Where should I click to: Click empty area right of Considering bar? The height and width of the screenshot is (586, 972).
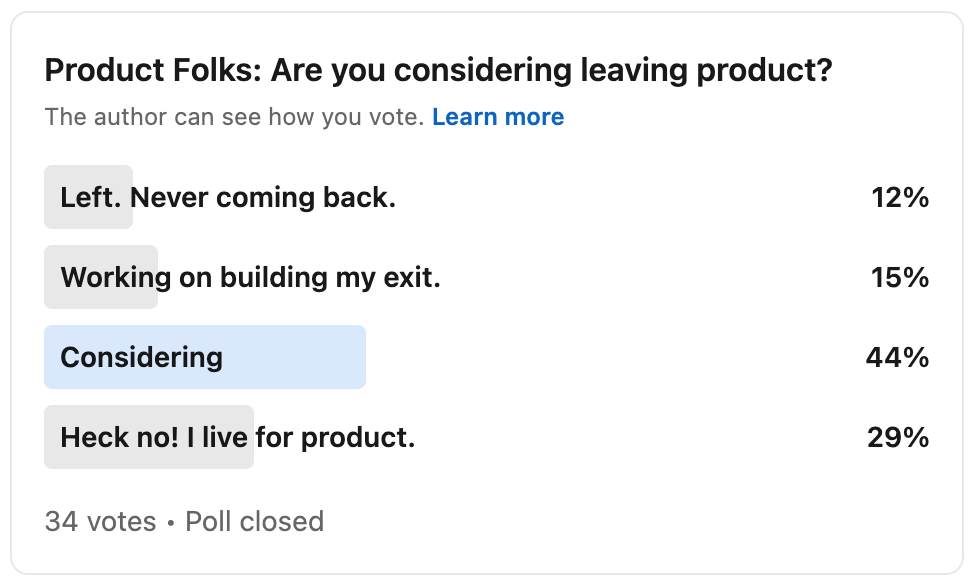click(614, 357)
